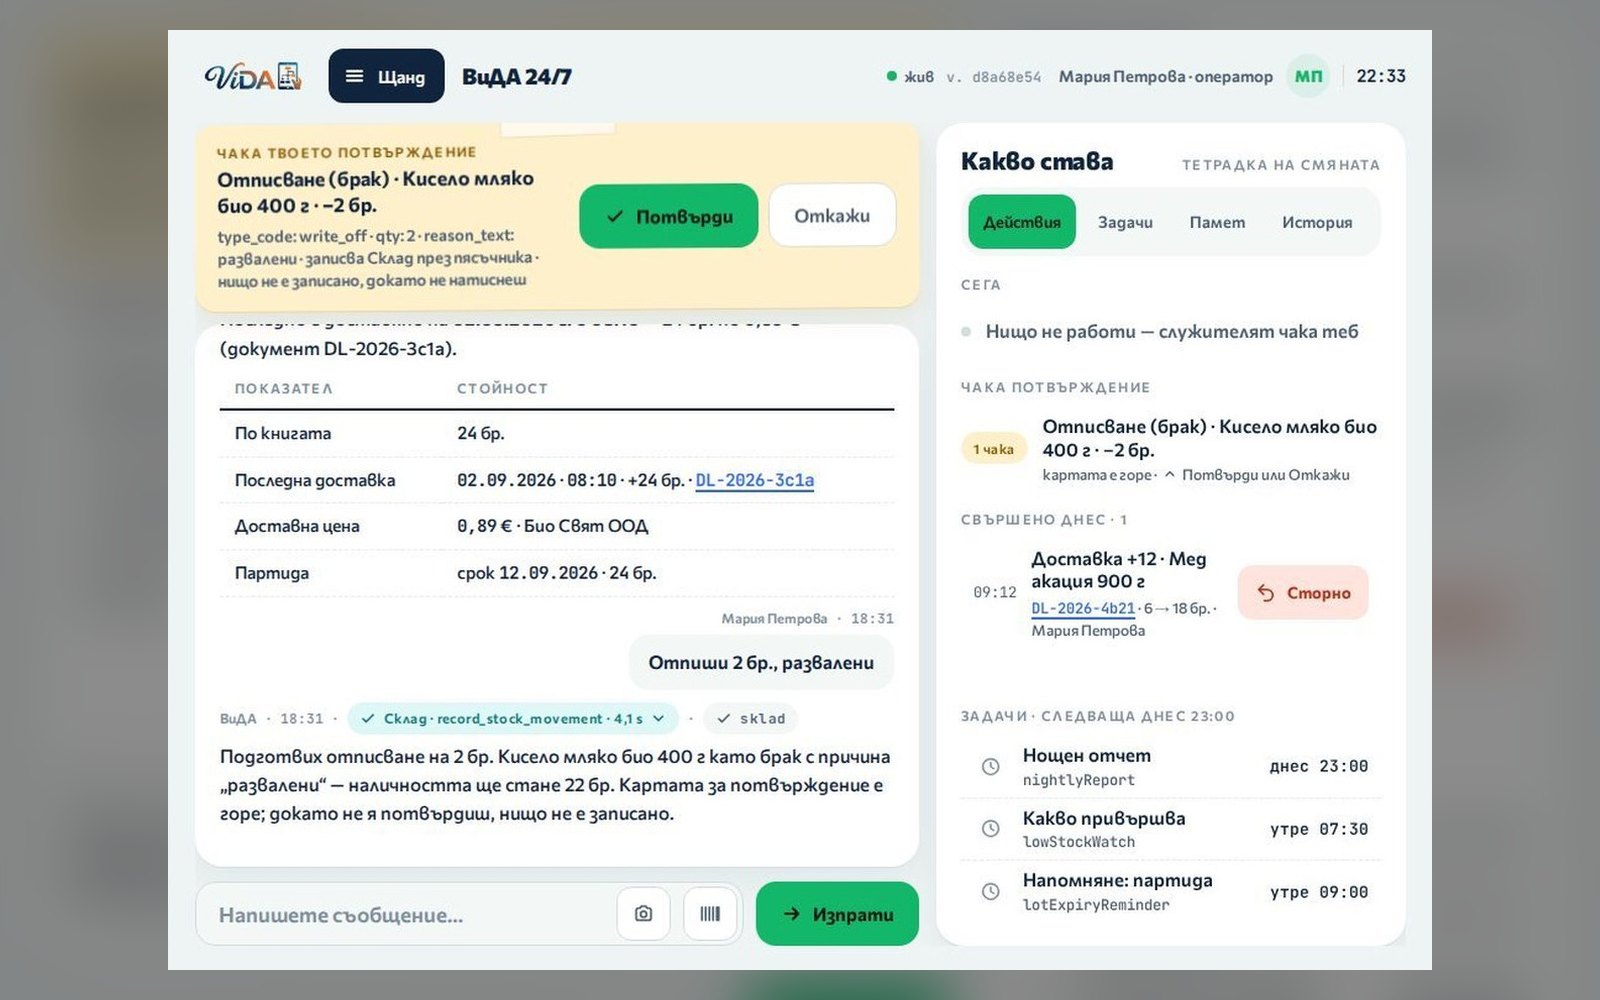Reject the write-off with Откажи
Viewport: 1600px width, 1000px height.
tap(832, 216)
